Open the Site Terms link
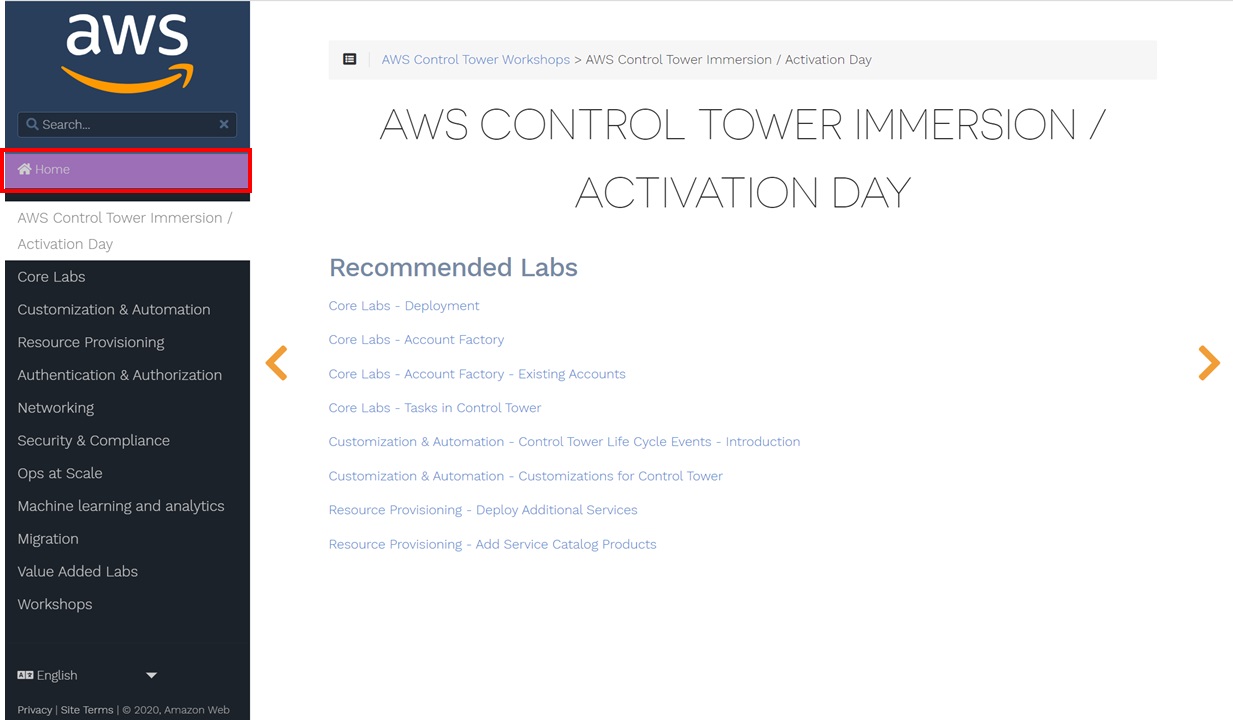Image resolution: width=1233 pixels, height=720 pixels. (x=87, y=709)
